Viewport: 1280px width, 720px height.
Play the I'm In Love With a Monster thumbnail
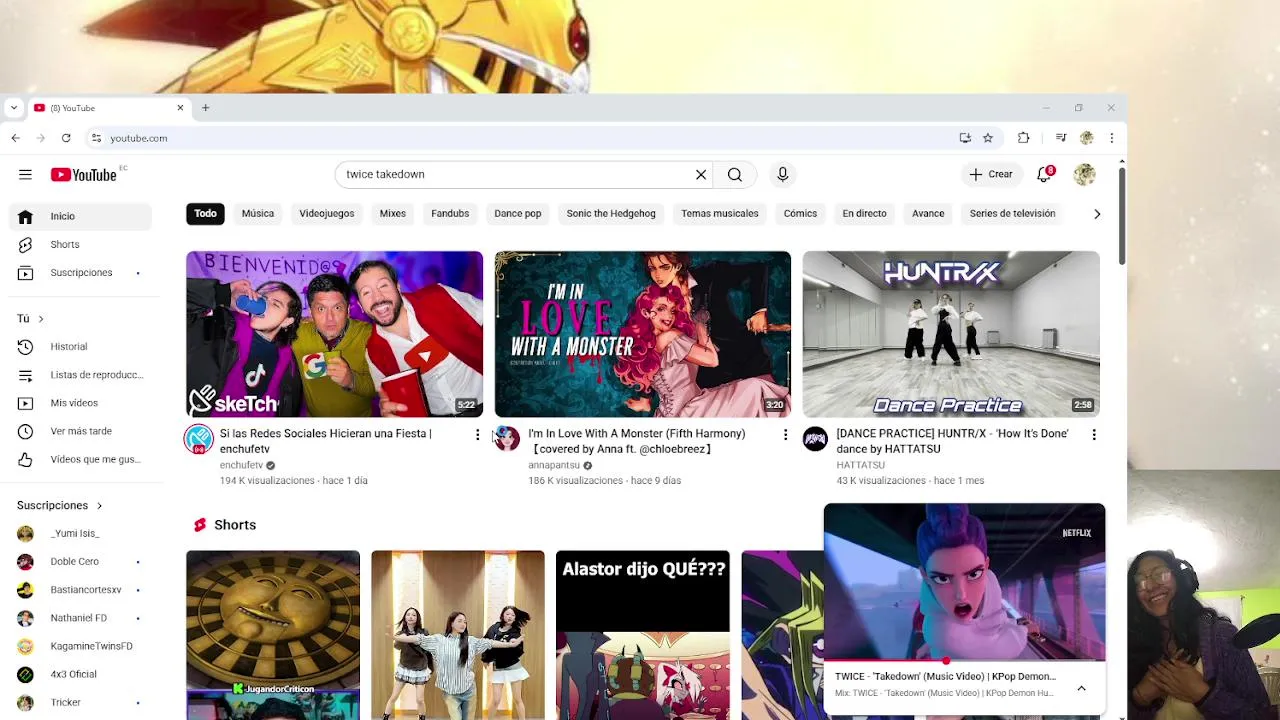click(642, 334)
